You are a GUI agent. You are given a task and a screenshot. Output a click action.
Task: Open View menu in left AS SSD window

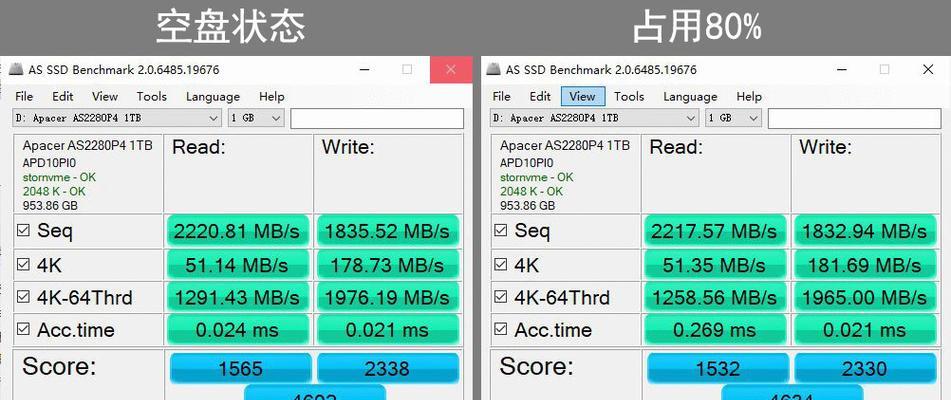[x=105, y=96]
